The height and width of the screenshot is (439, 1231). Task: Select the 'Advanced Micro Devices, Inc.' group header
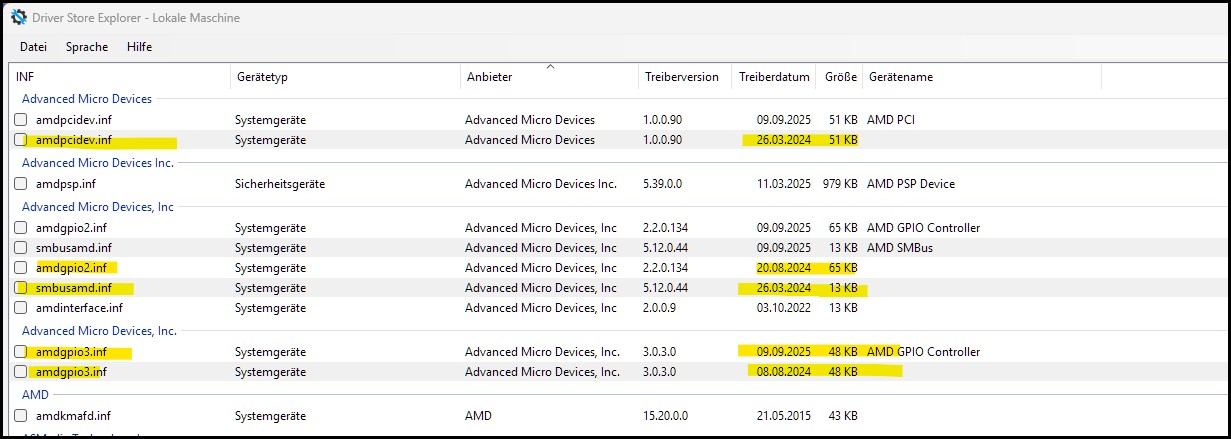[100, 331]
